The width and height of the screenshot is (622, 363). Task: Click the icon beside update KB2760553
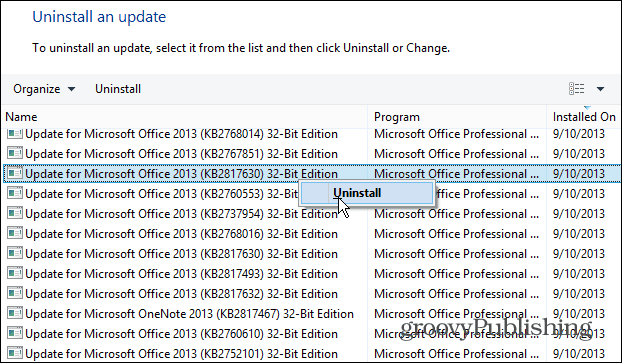[x=15, y=193]
